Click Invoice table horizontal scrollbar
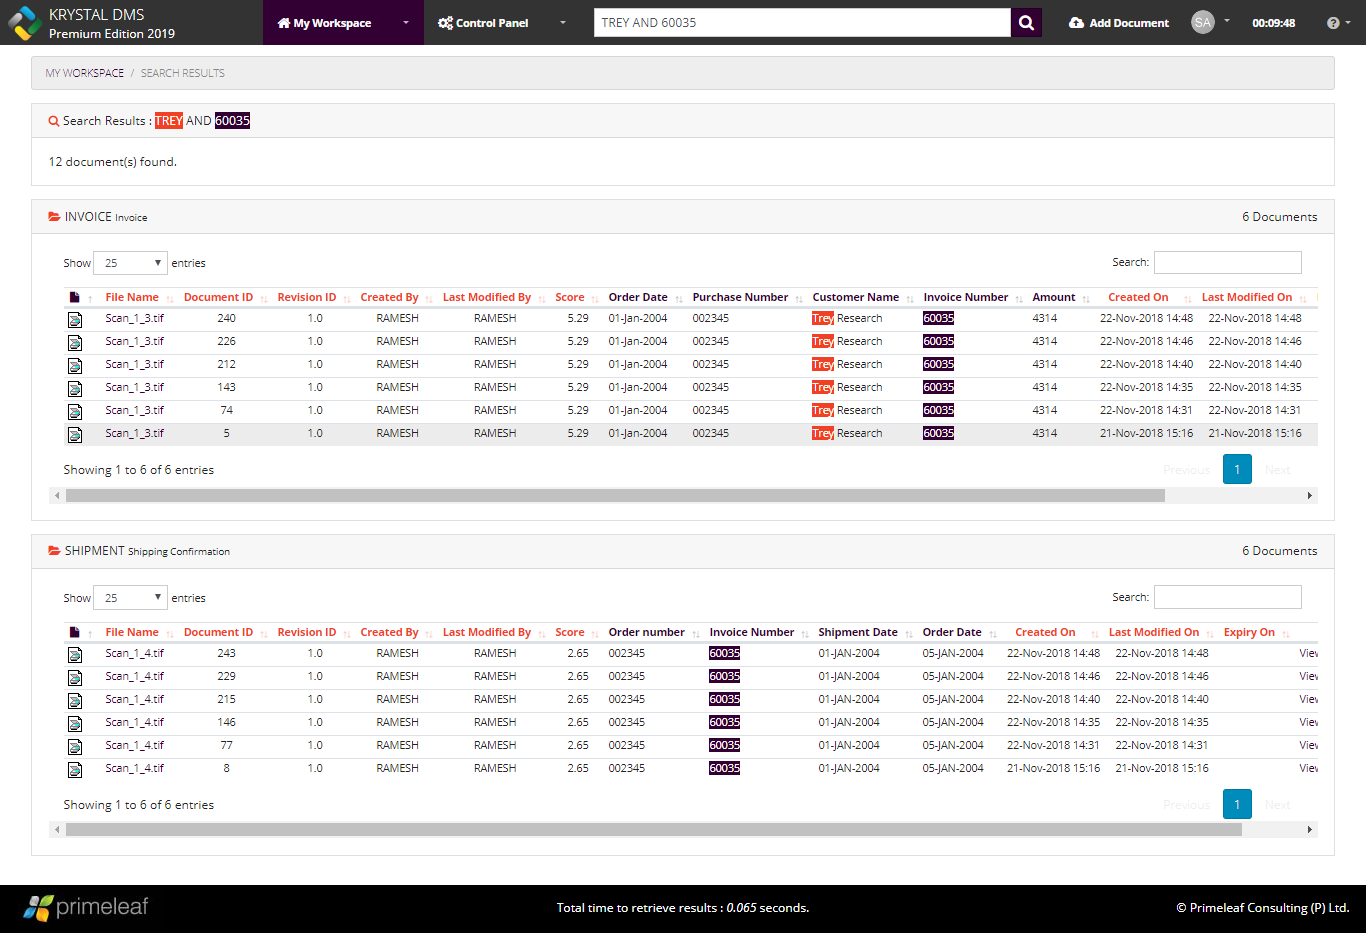This screenshot has height=933, width=1366. pyautogui.click(x=615, y=495)
